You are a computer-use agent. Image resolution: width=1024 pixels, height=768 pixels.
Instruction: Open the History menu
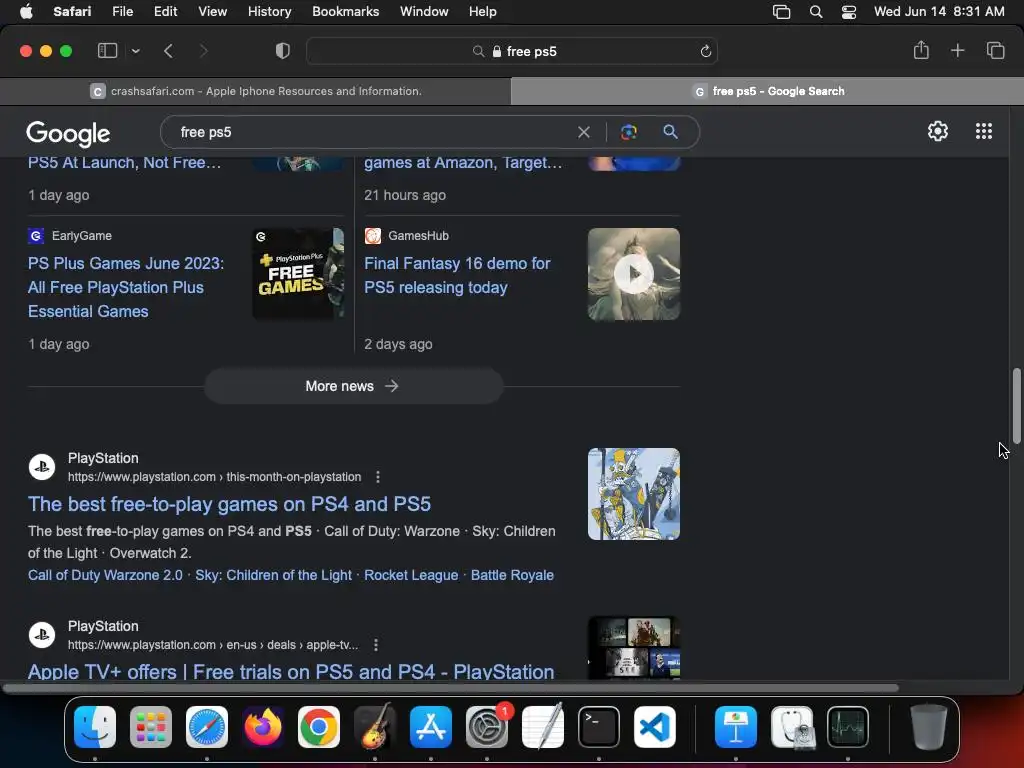[269, 12]
